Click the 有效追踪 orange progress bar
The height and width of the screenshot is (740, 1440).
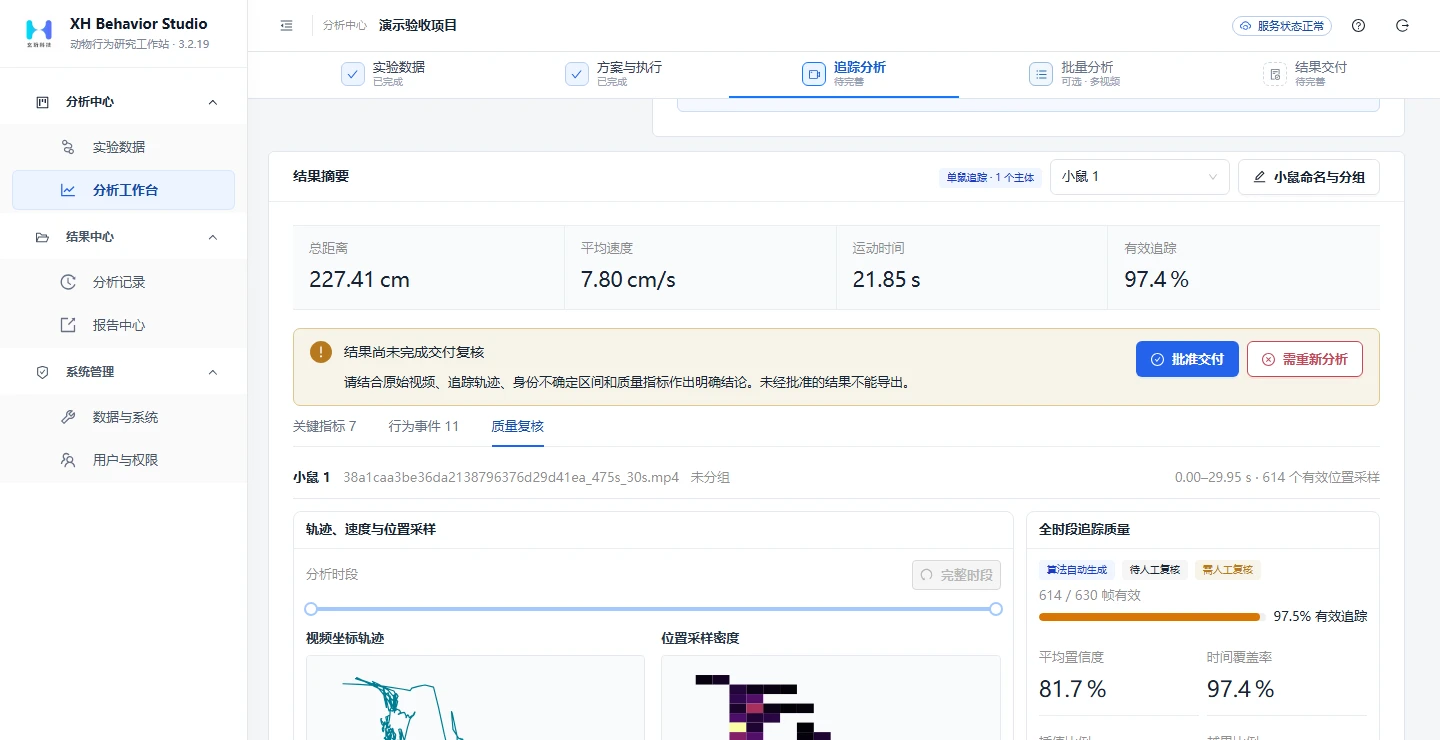(1150, 617)
